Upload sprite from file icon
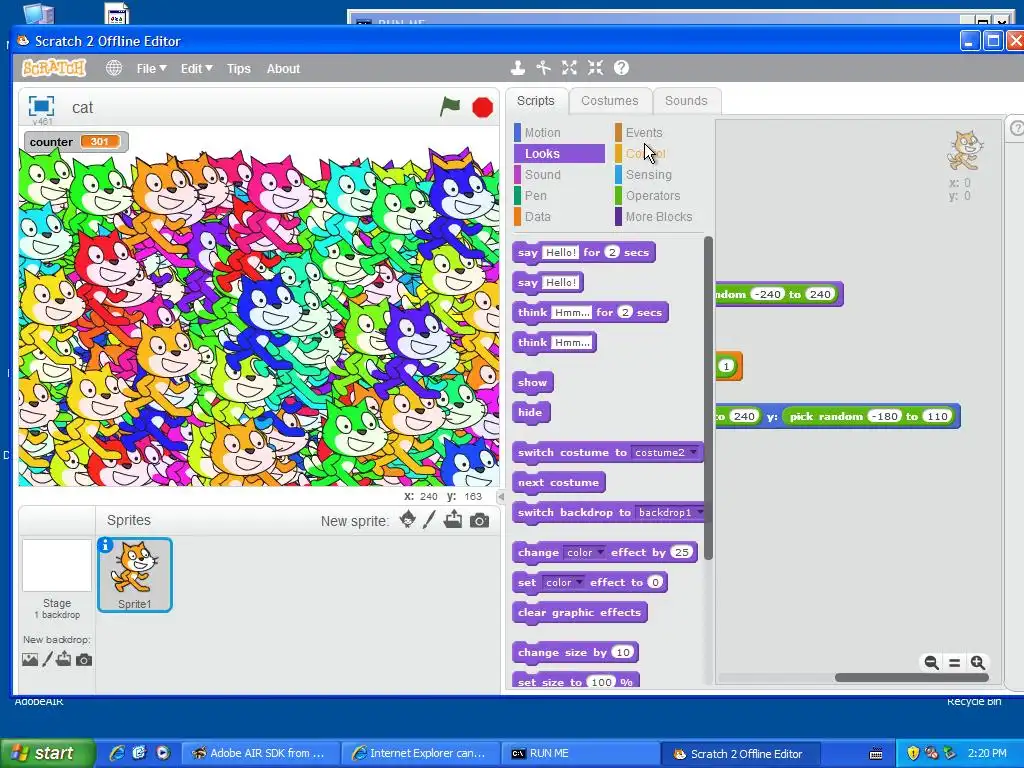This screenshot has height=768, width=1024. 453,520
